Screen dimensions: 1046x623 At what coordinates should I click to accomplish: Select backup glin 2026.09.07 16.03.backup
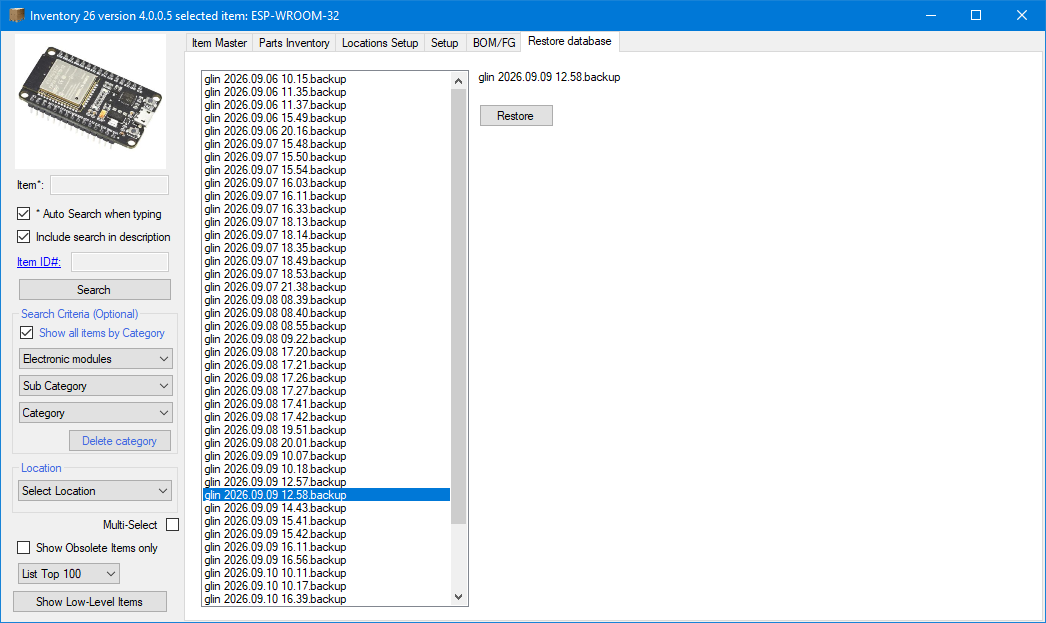click(x=326, y=183)
